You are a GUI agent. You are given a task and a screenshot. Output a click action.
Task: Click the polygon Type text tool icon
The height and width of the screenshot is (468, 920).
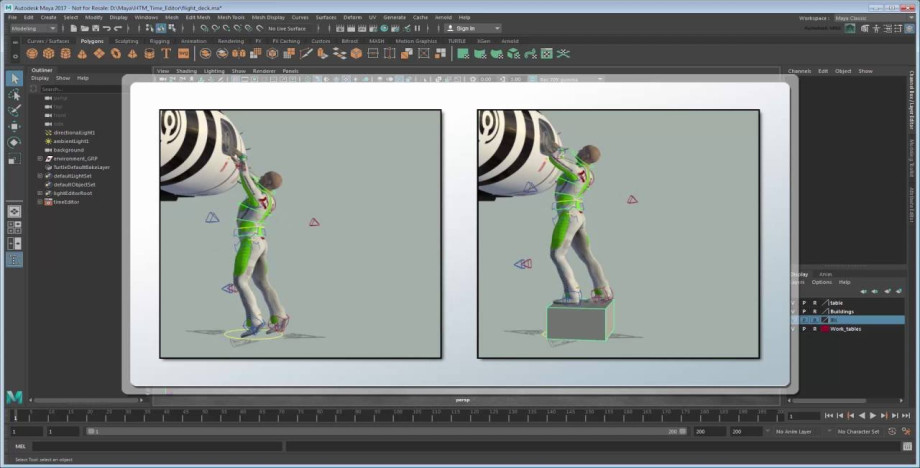coord(167,54)
